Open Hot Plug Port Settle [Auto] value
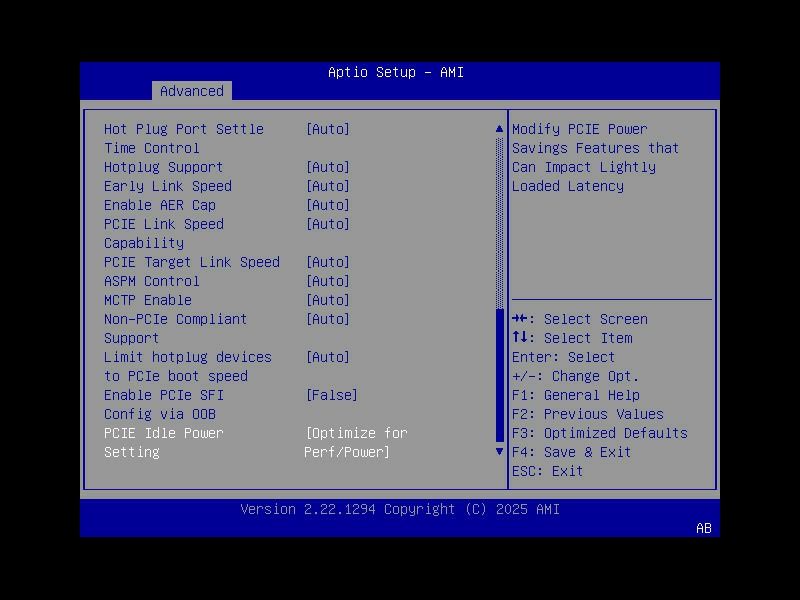The image size is (800, 600). [328, 129]
